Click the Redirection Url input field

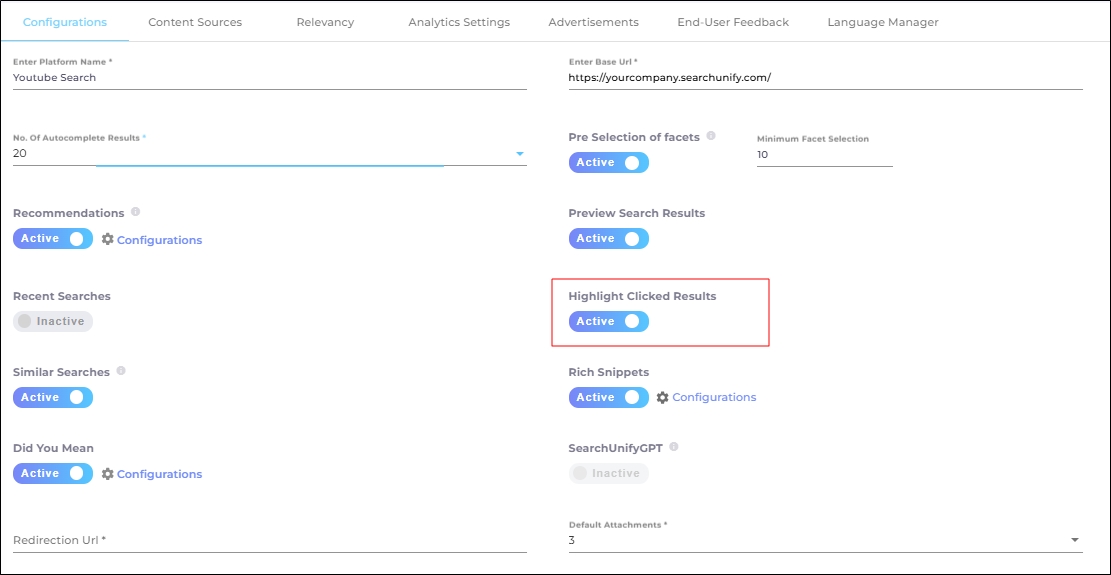tap(269, 540)
